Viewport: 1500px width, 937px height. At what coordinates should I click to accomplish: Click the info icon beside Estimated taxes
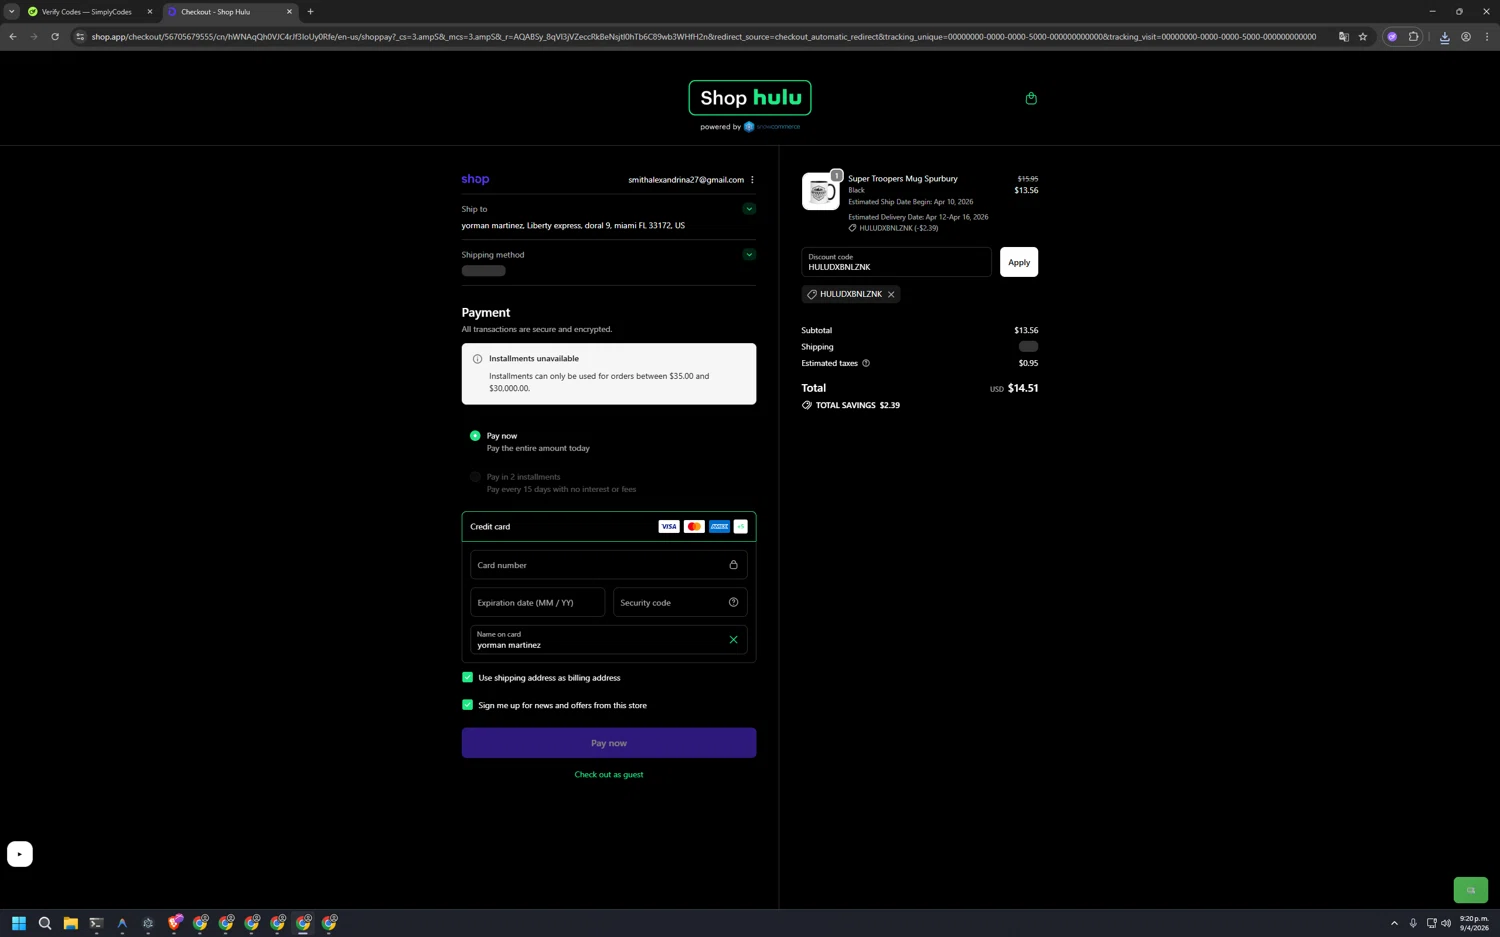pos(866,363)
